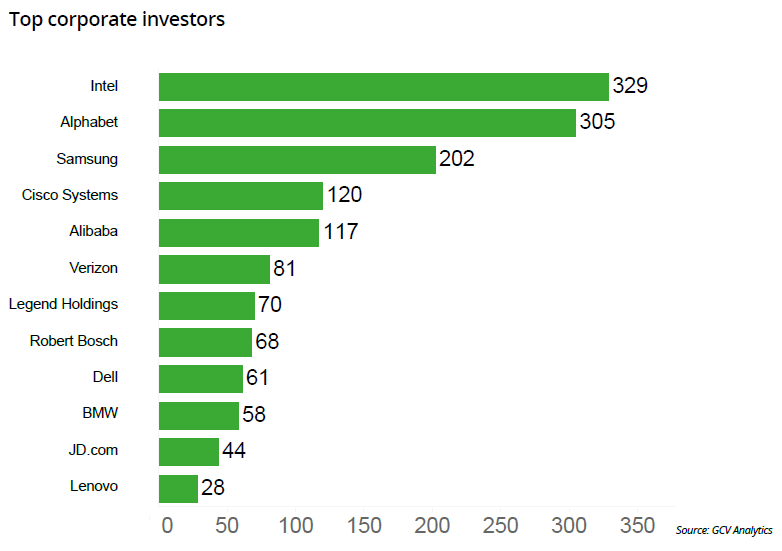
Task: Click the 350 tick on the axis
Action: click(637, 526)
